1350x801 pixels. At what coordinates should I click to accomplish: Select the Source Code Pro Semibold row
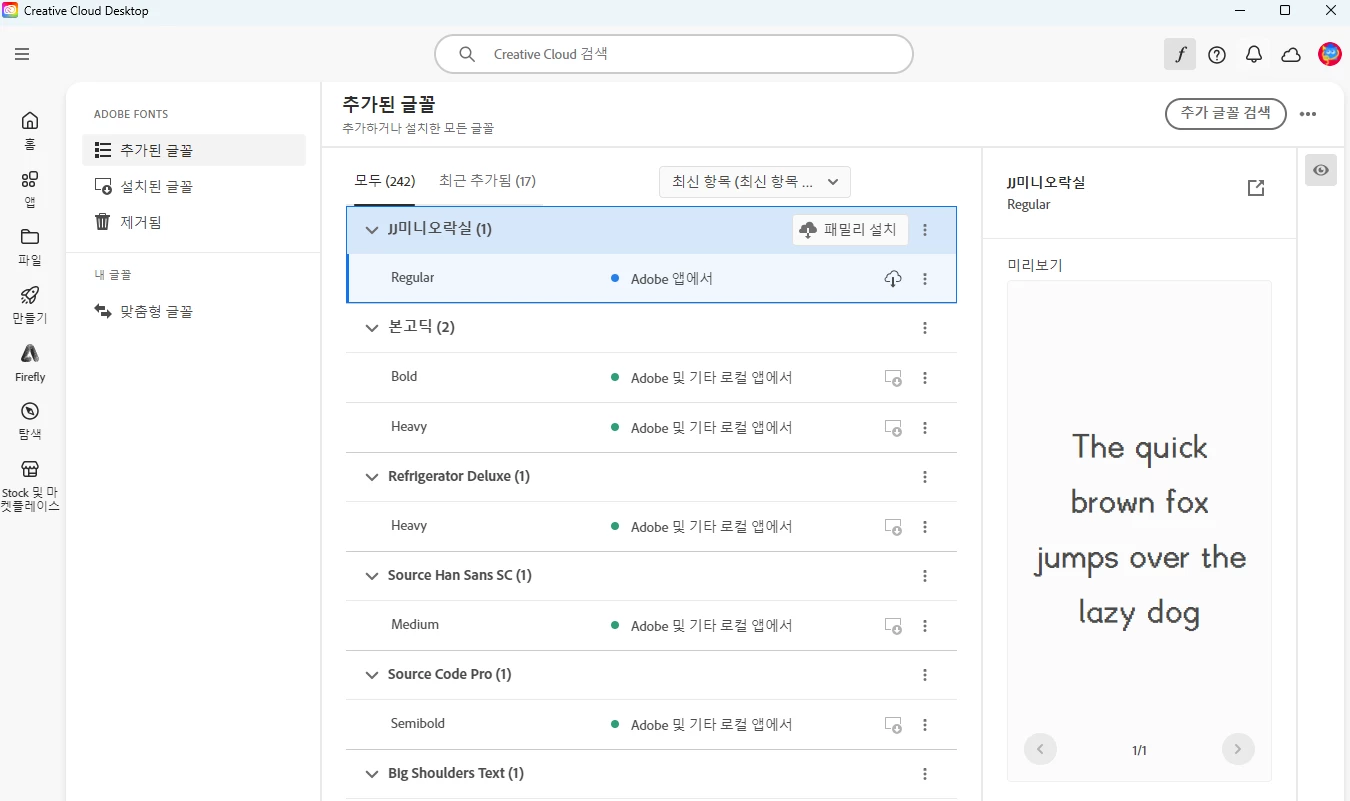point(651,725)
